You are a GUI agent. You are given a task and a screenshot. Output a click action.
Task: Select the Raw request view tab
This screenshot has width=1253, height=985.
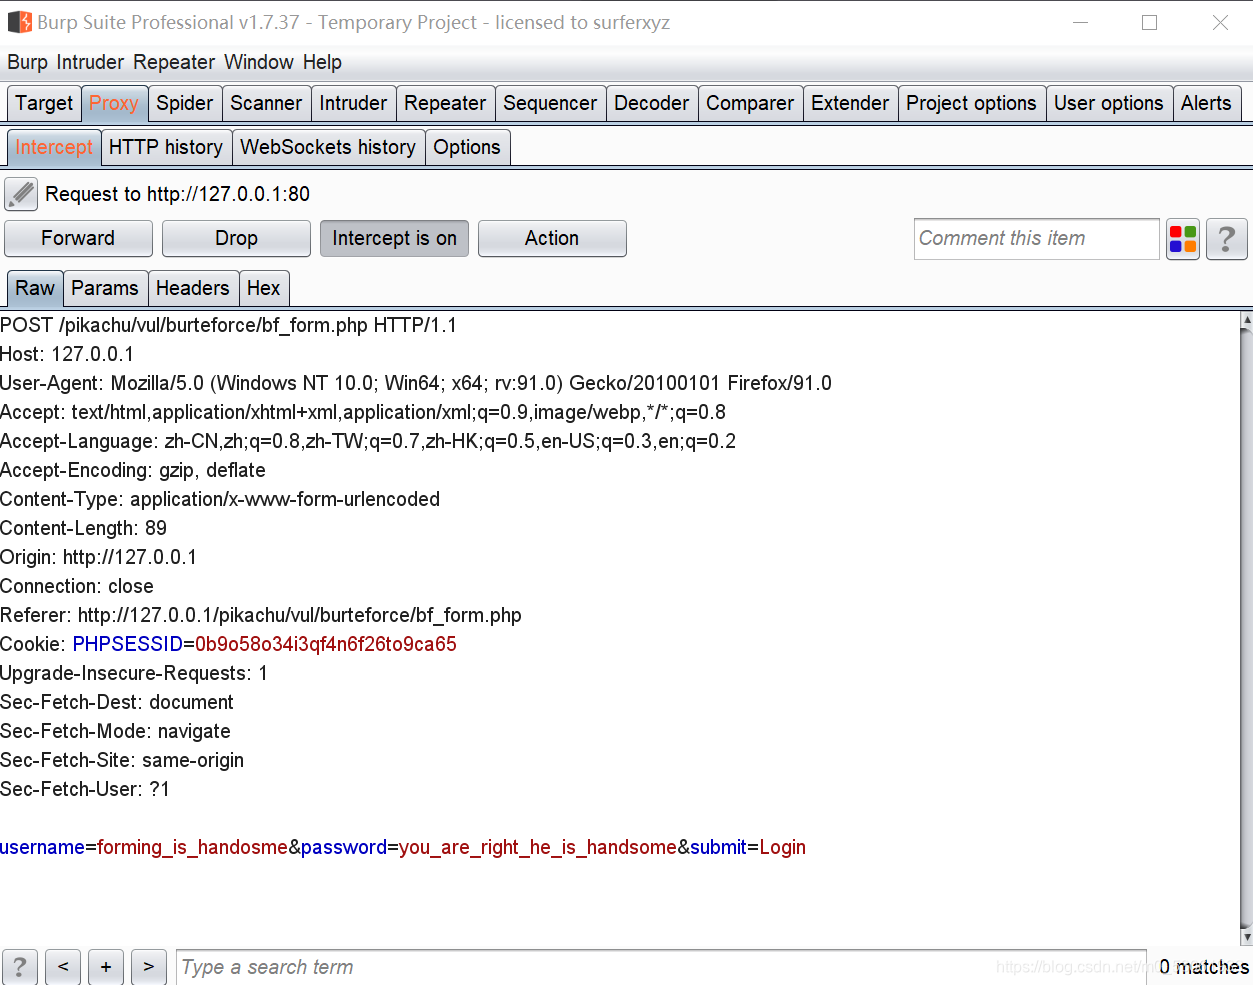tap(35, 288)
